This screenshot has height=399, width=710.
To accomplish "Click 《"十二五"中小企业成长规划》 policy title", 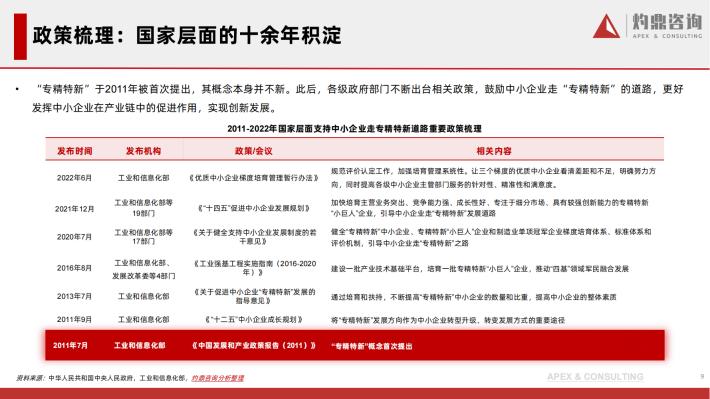I will click(x=254, y=320).
